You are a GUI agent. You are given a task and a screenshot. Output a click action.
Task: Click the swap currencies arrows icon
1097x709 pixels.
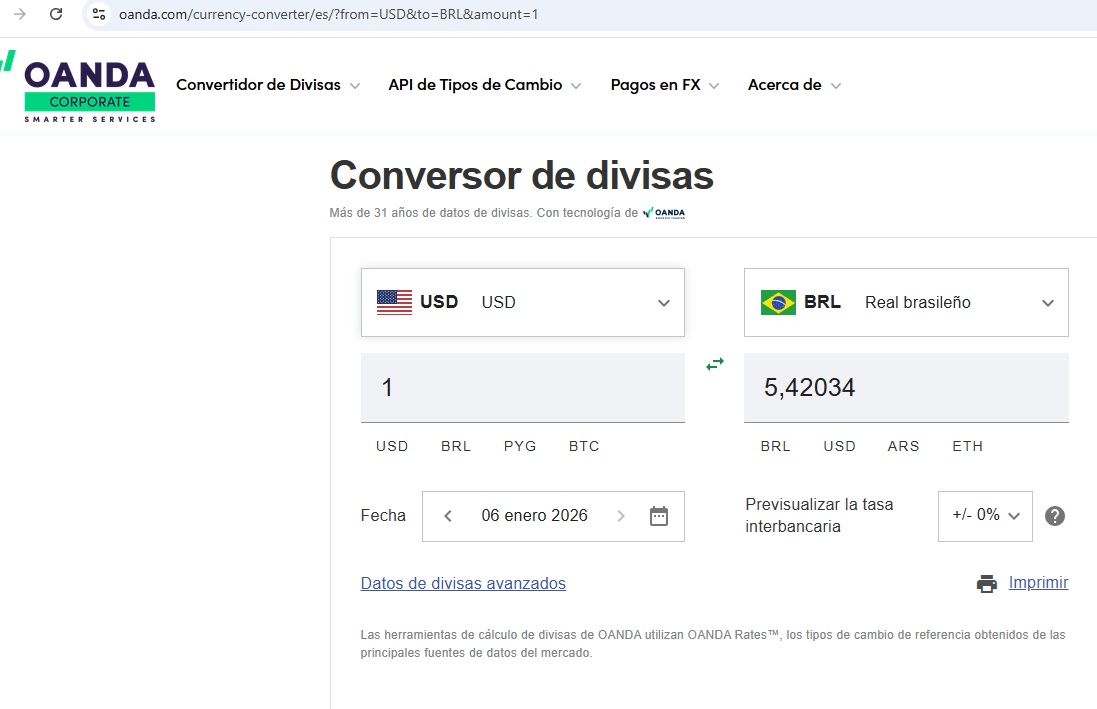(x=715, y=365)
